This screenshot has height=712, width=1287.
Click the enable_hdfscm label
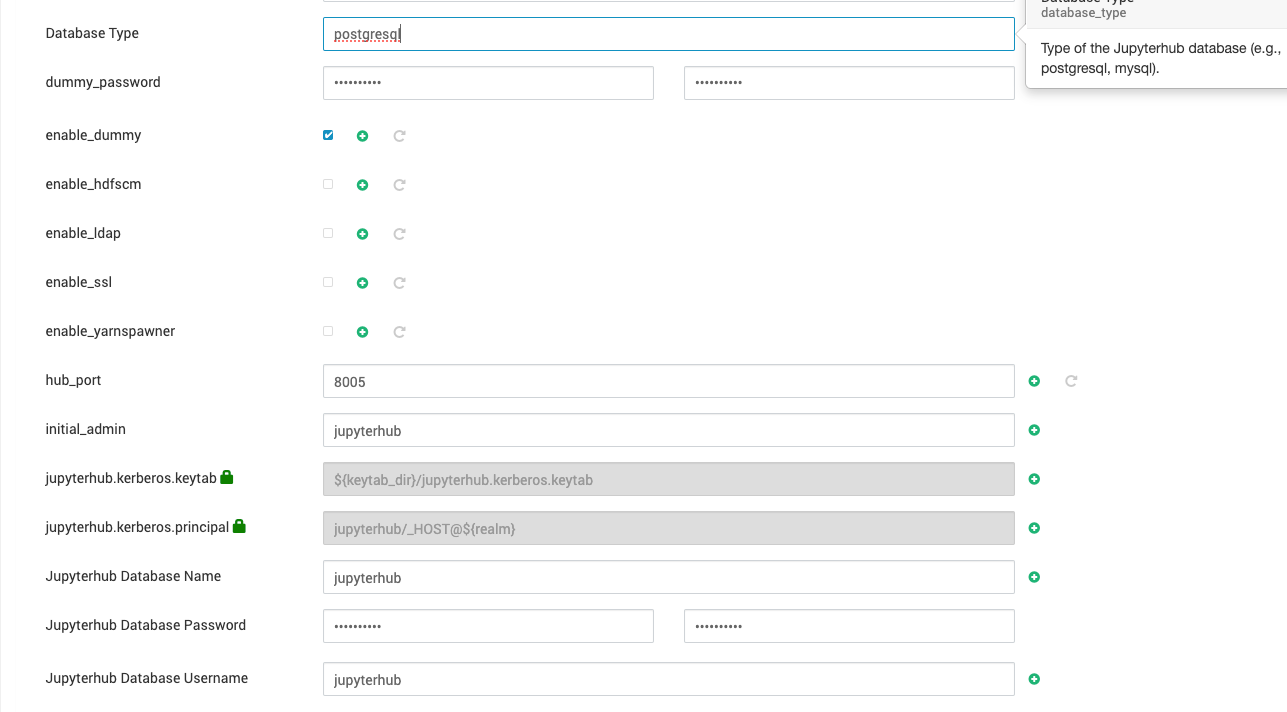point(93,184)
